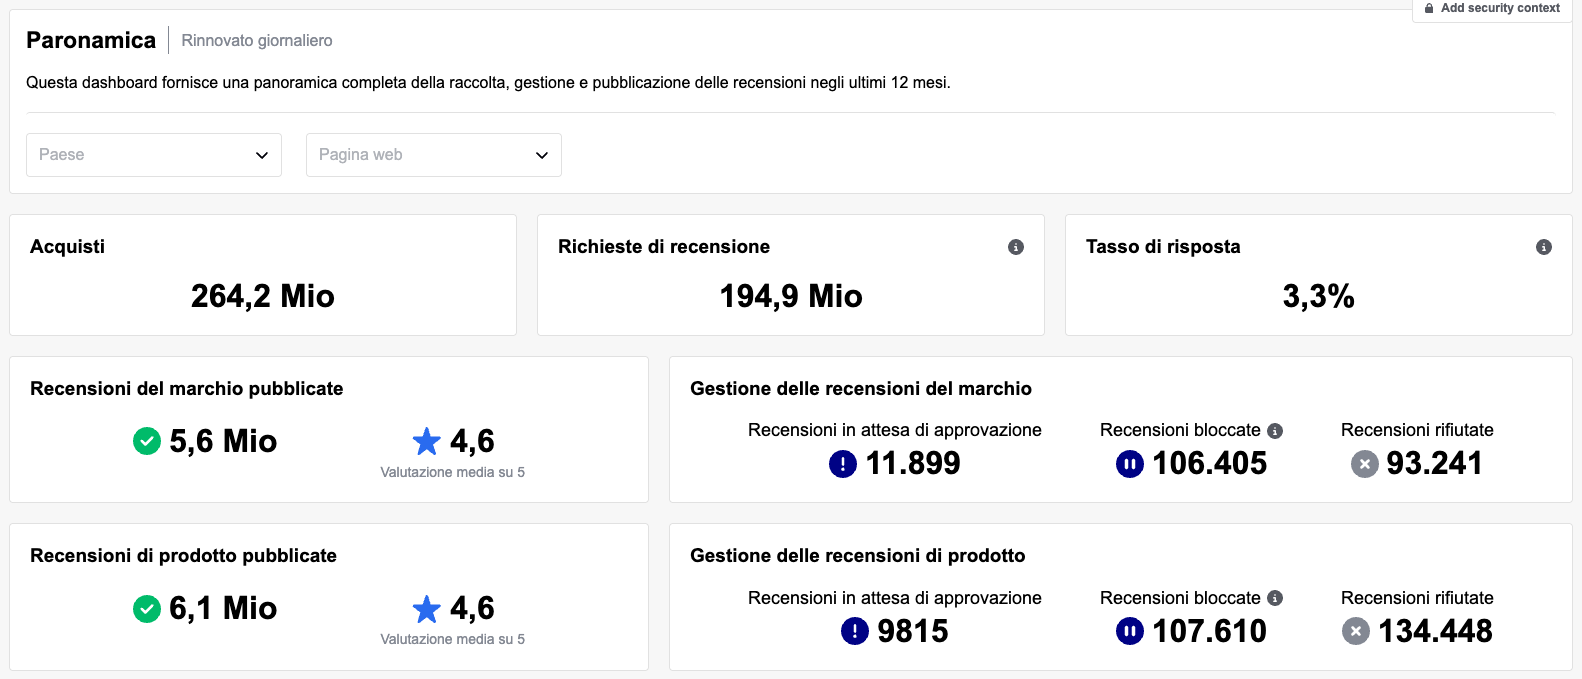Click the 93.241 rejected reviews count
Viewport: 1582px width, 679px height.
(x=1434, y=464)
